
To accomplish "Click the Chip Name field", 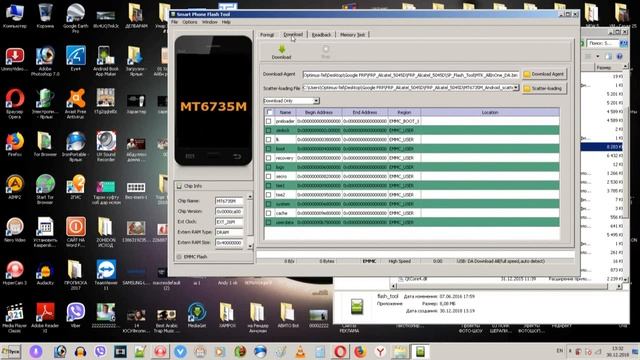I will tap(229, 201).
